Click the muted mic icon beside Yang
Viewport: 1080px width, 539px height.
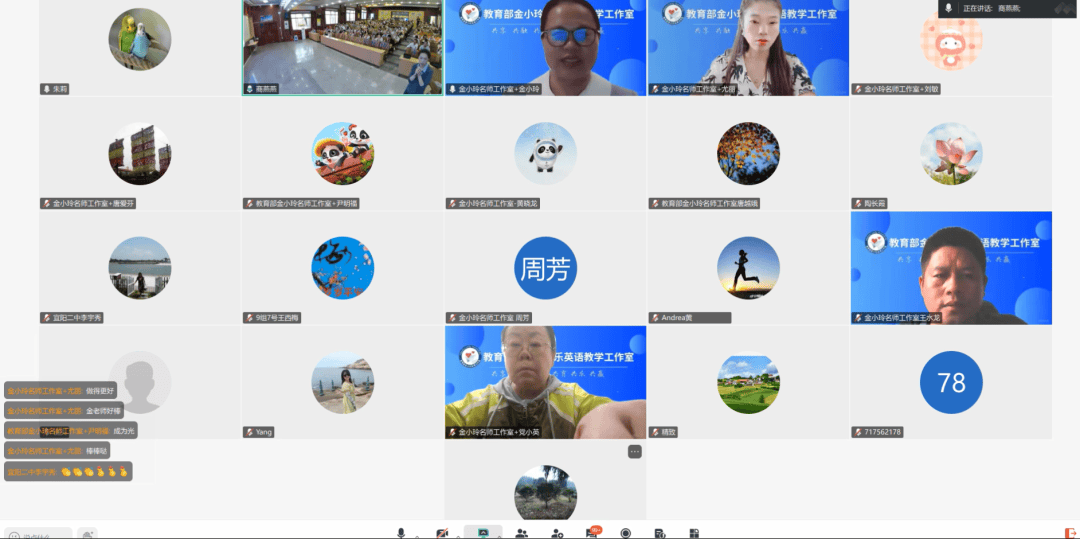click(250, 432)
